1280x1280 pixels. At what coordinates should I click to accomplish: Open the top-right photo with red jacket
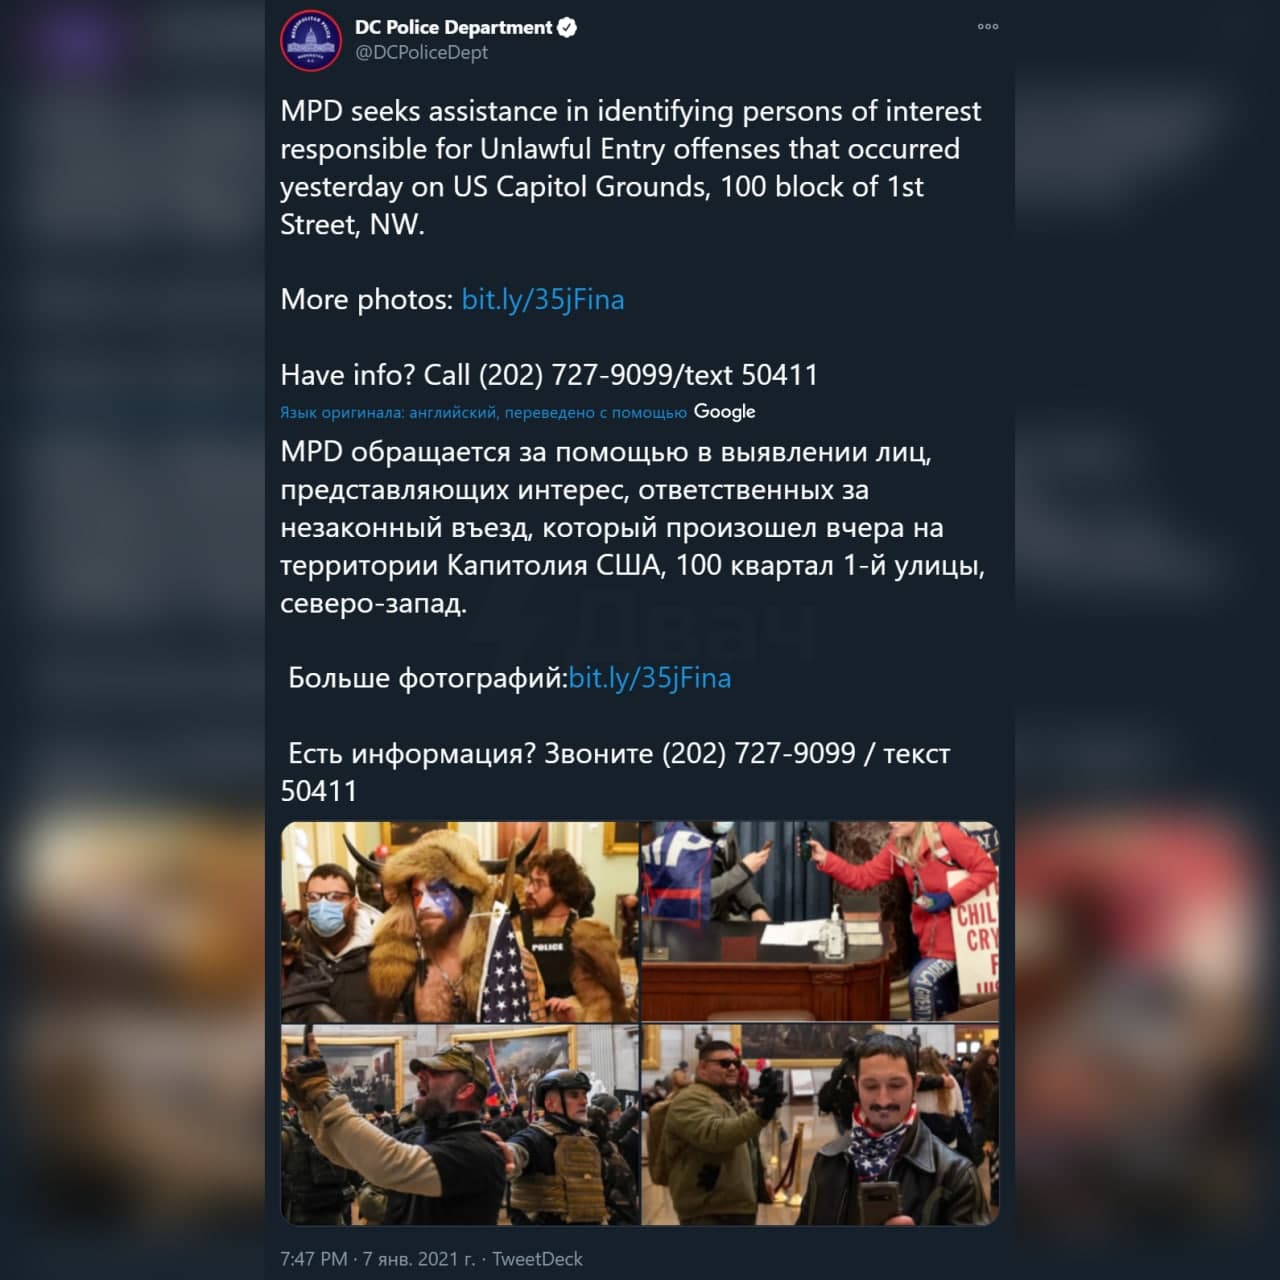click(x=820, y=922)
